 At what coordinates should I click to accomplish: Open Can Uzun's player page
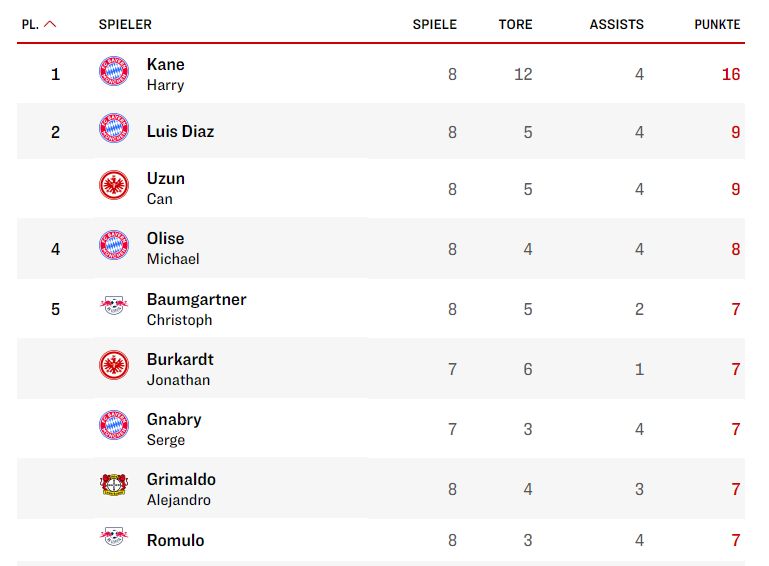click(x=166, y=187)
